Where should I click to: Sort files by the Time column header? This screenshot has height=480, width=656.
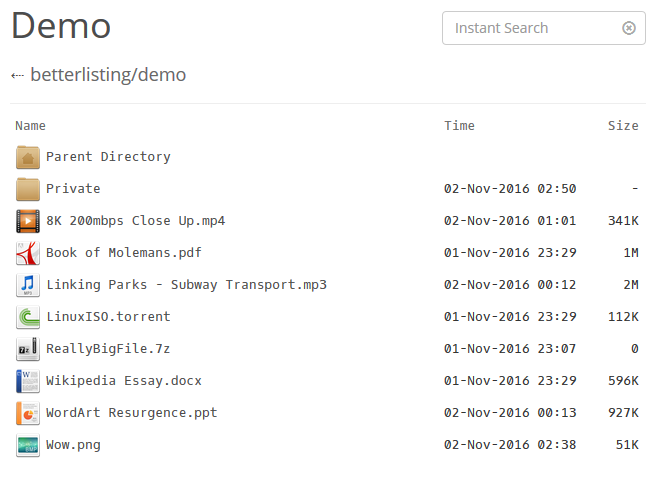pos(459,126)
